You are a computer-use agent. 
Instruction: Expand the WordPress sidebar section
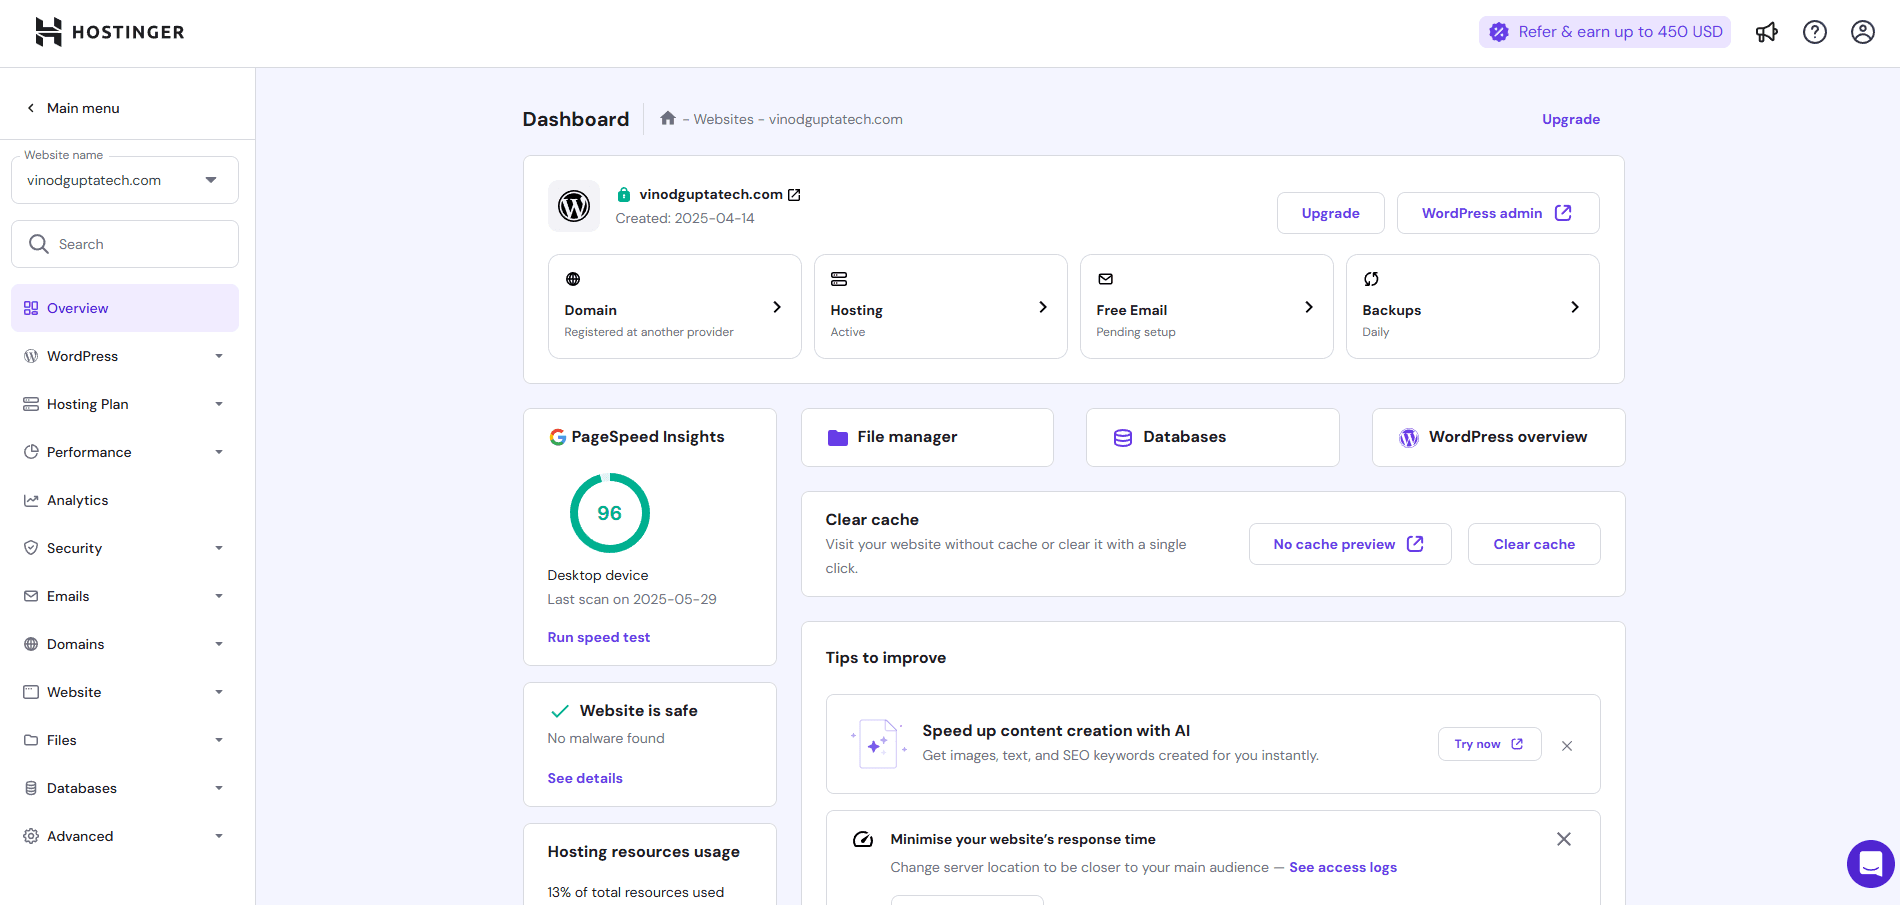(x=125, y=356)
